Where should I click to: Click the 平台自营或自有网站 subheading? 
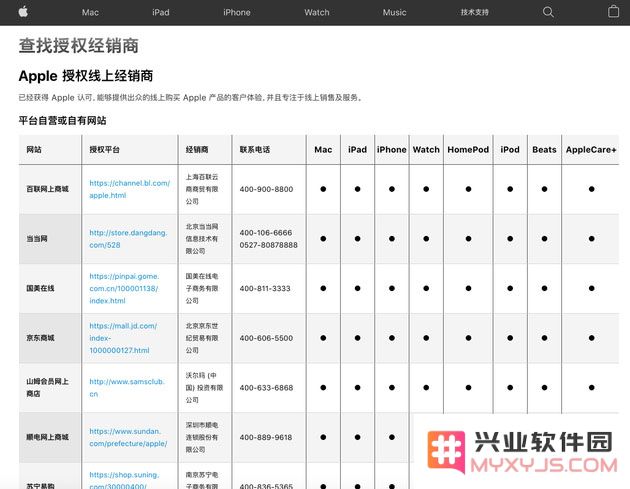click(x=62, y=121)
